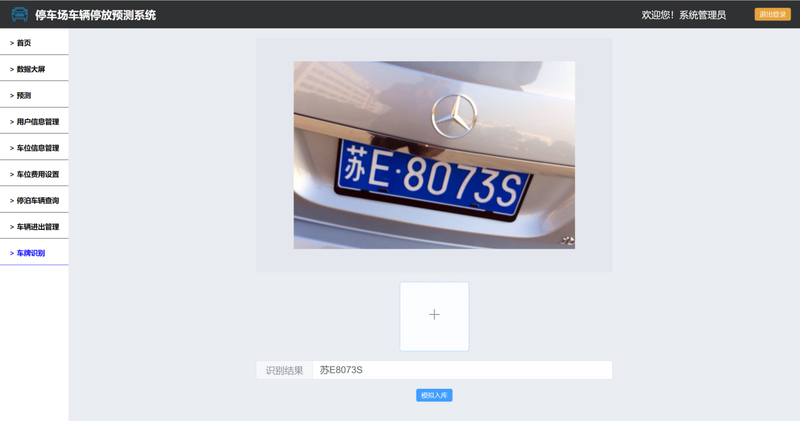Go to 用户信息管理 in sidebar
This screenshot has height=421, width=800.
[34, 121]
